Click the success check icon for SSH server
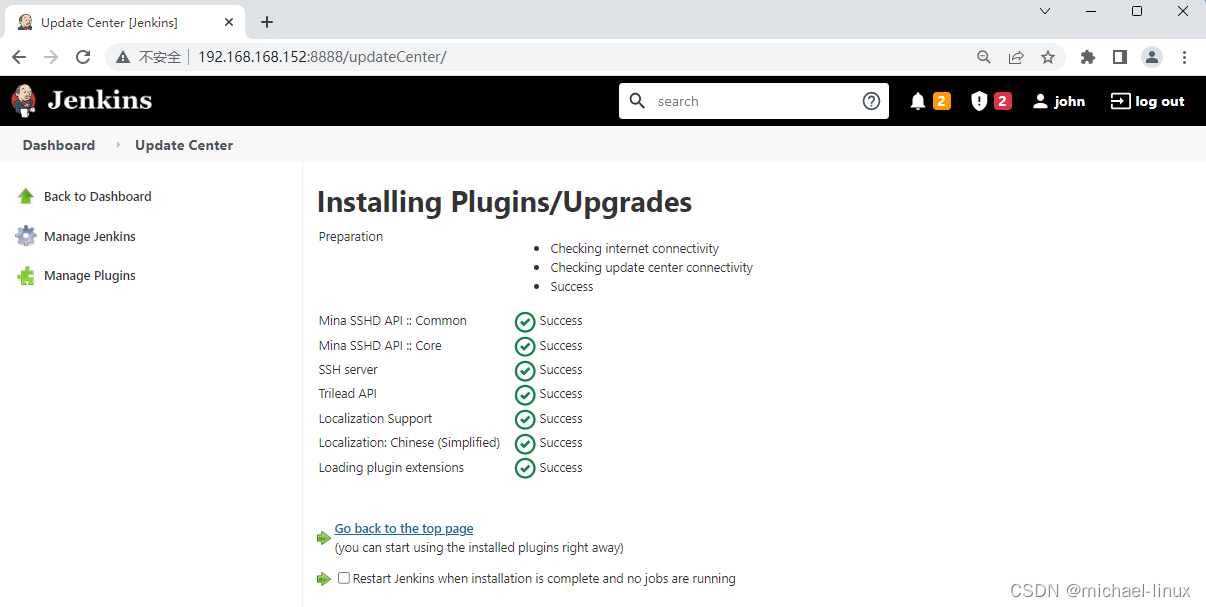This screenshot has width=1206, height=607. pos(525,370)
